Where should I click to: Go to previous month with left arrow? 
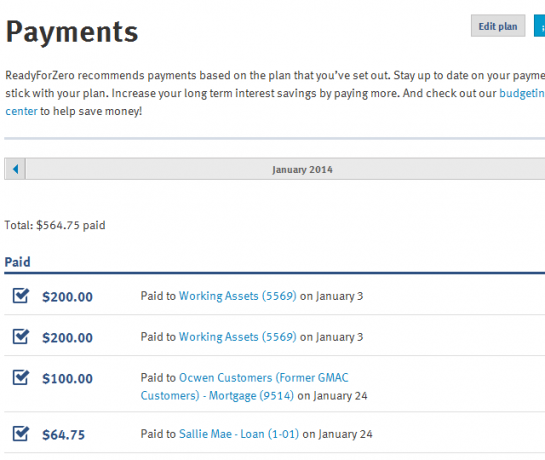point(15,169)
